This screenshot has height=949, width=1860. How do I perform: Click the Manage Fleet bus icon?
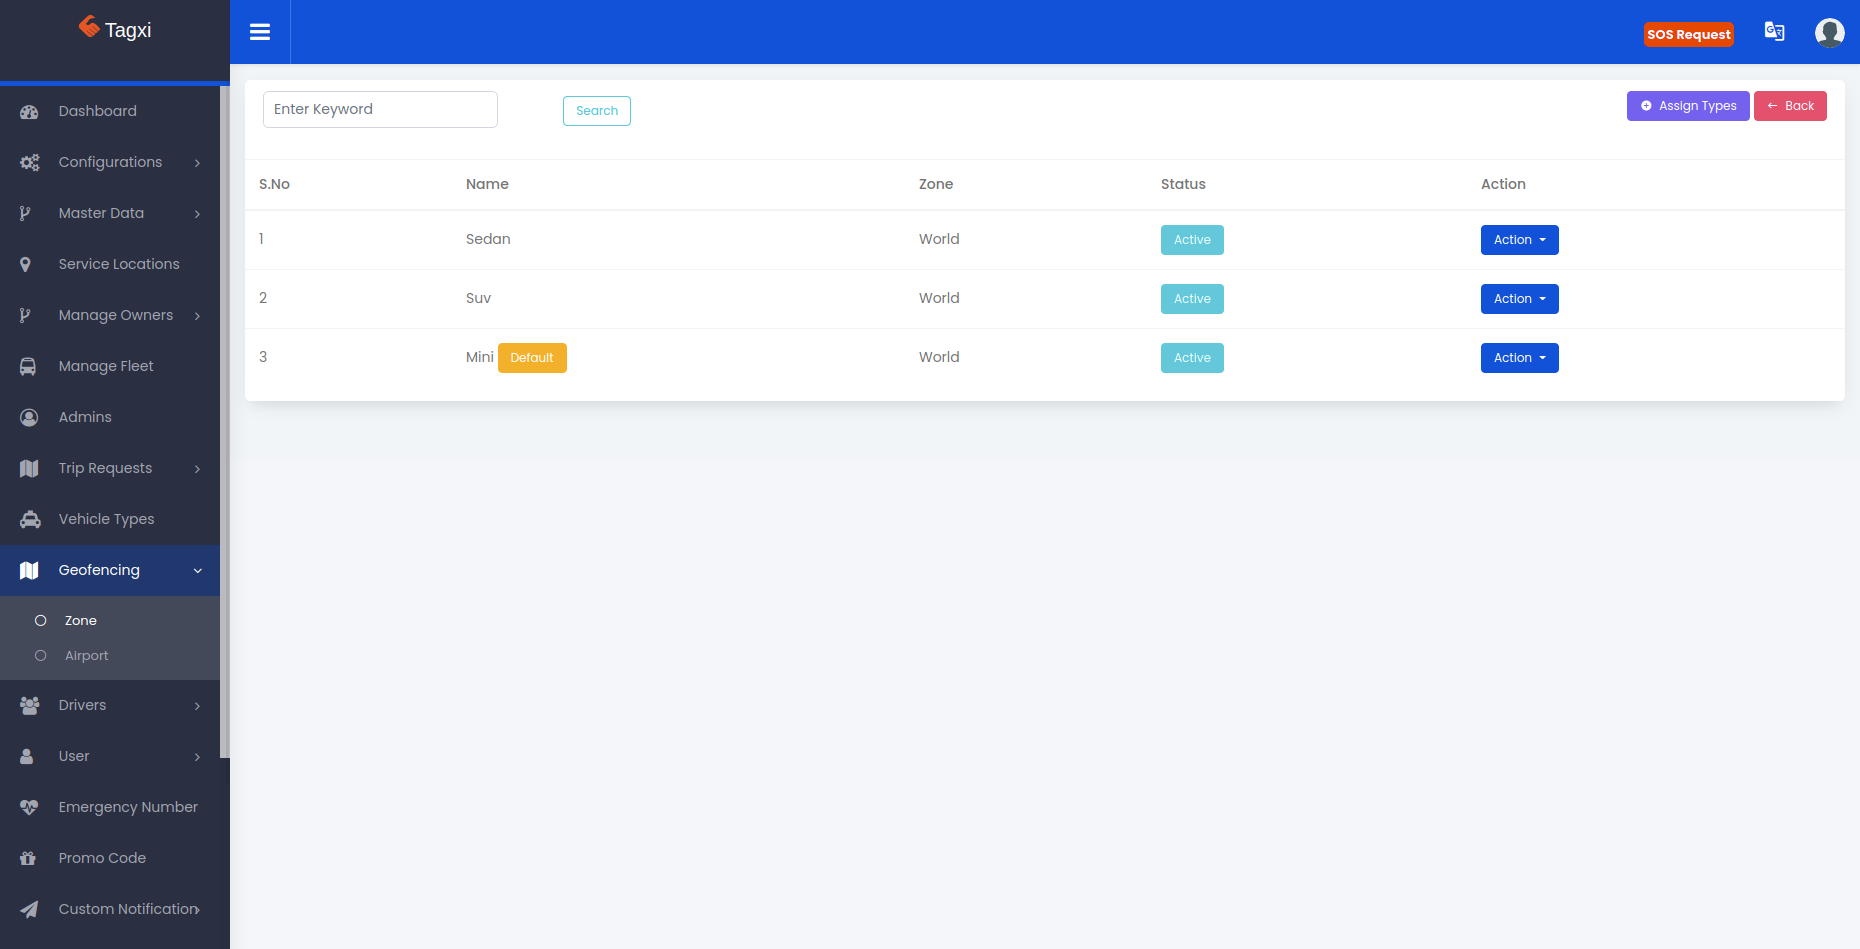point(29,367)
